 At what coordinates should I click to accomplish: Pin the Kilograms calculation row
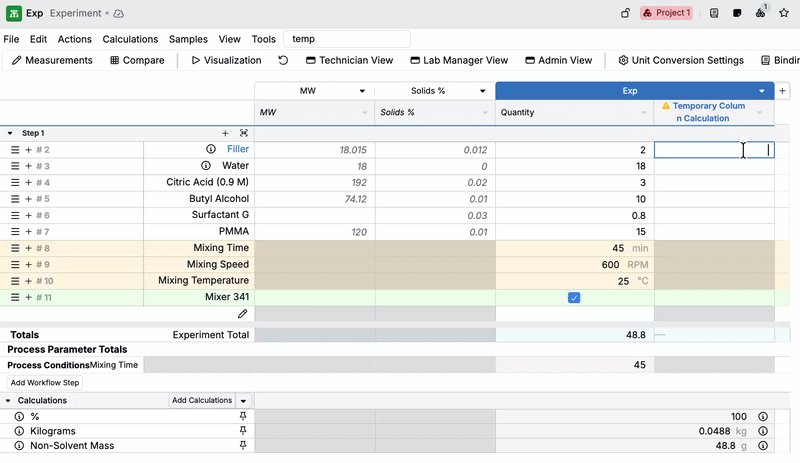click(242, 432)
